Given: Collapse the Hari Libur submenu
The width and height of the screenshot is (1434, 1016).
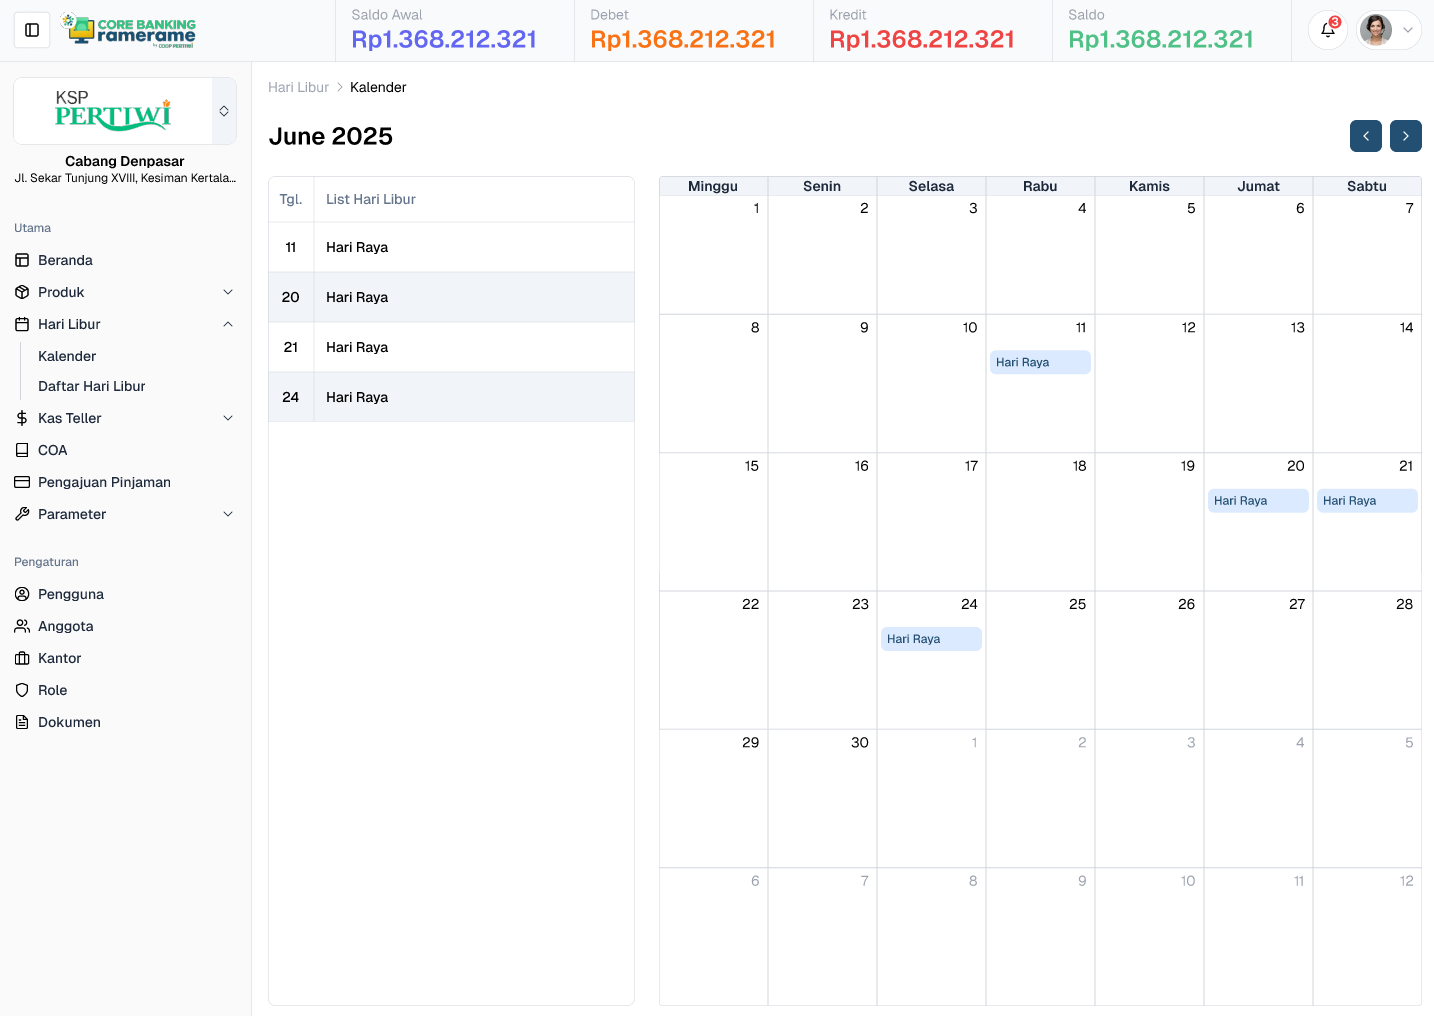Looking at the screenshot, I should click(x=228, y=324).
